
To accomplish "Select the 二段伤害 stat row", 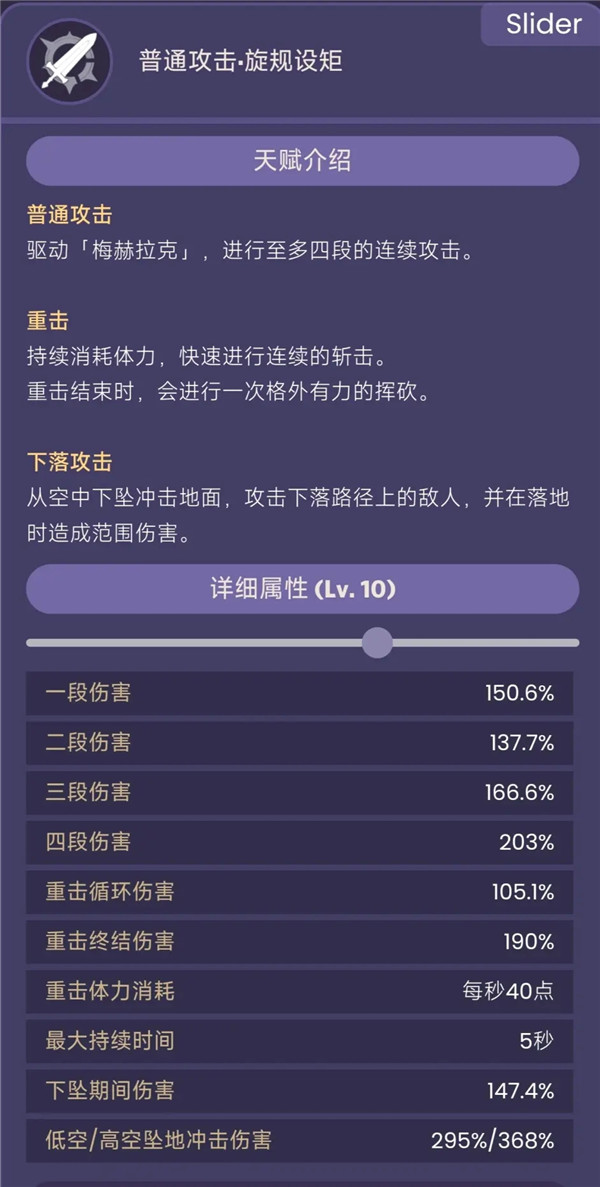I will tap(300, 744).
